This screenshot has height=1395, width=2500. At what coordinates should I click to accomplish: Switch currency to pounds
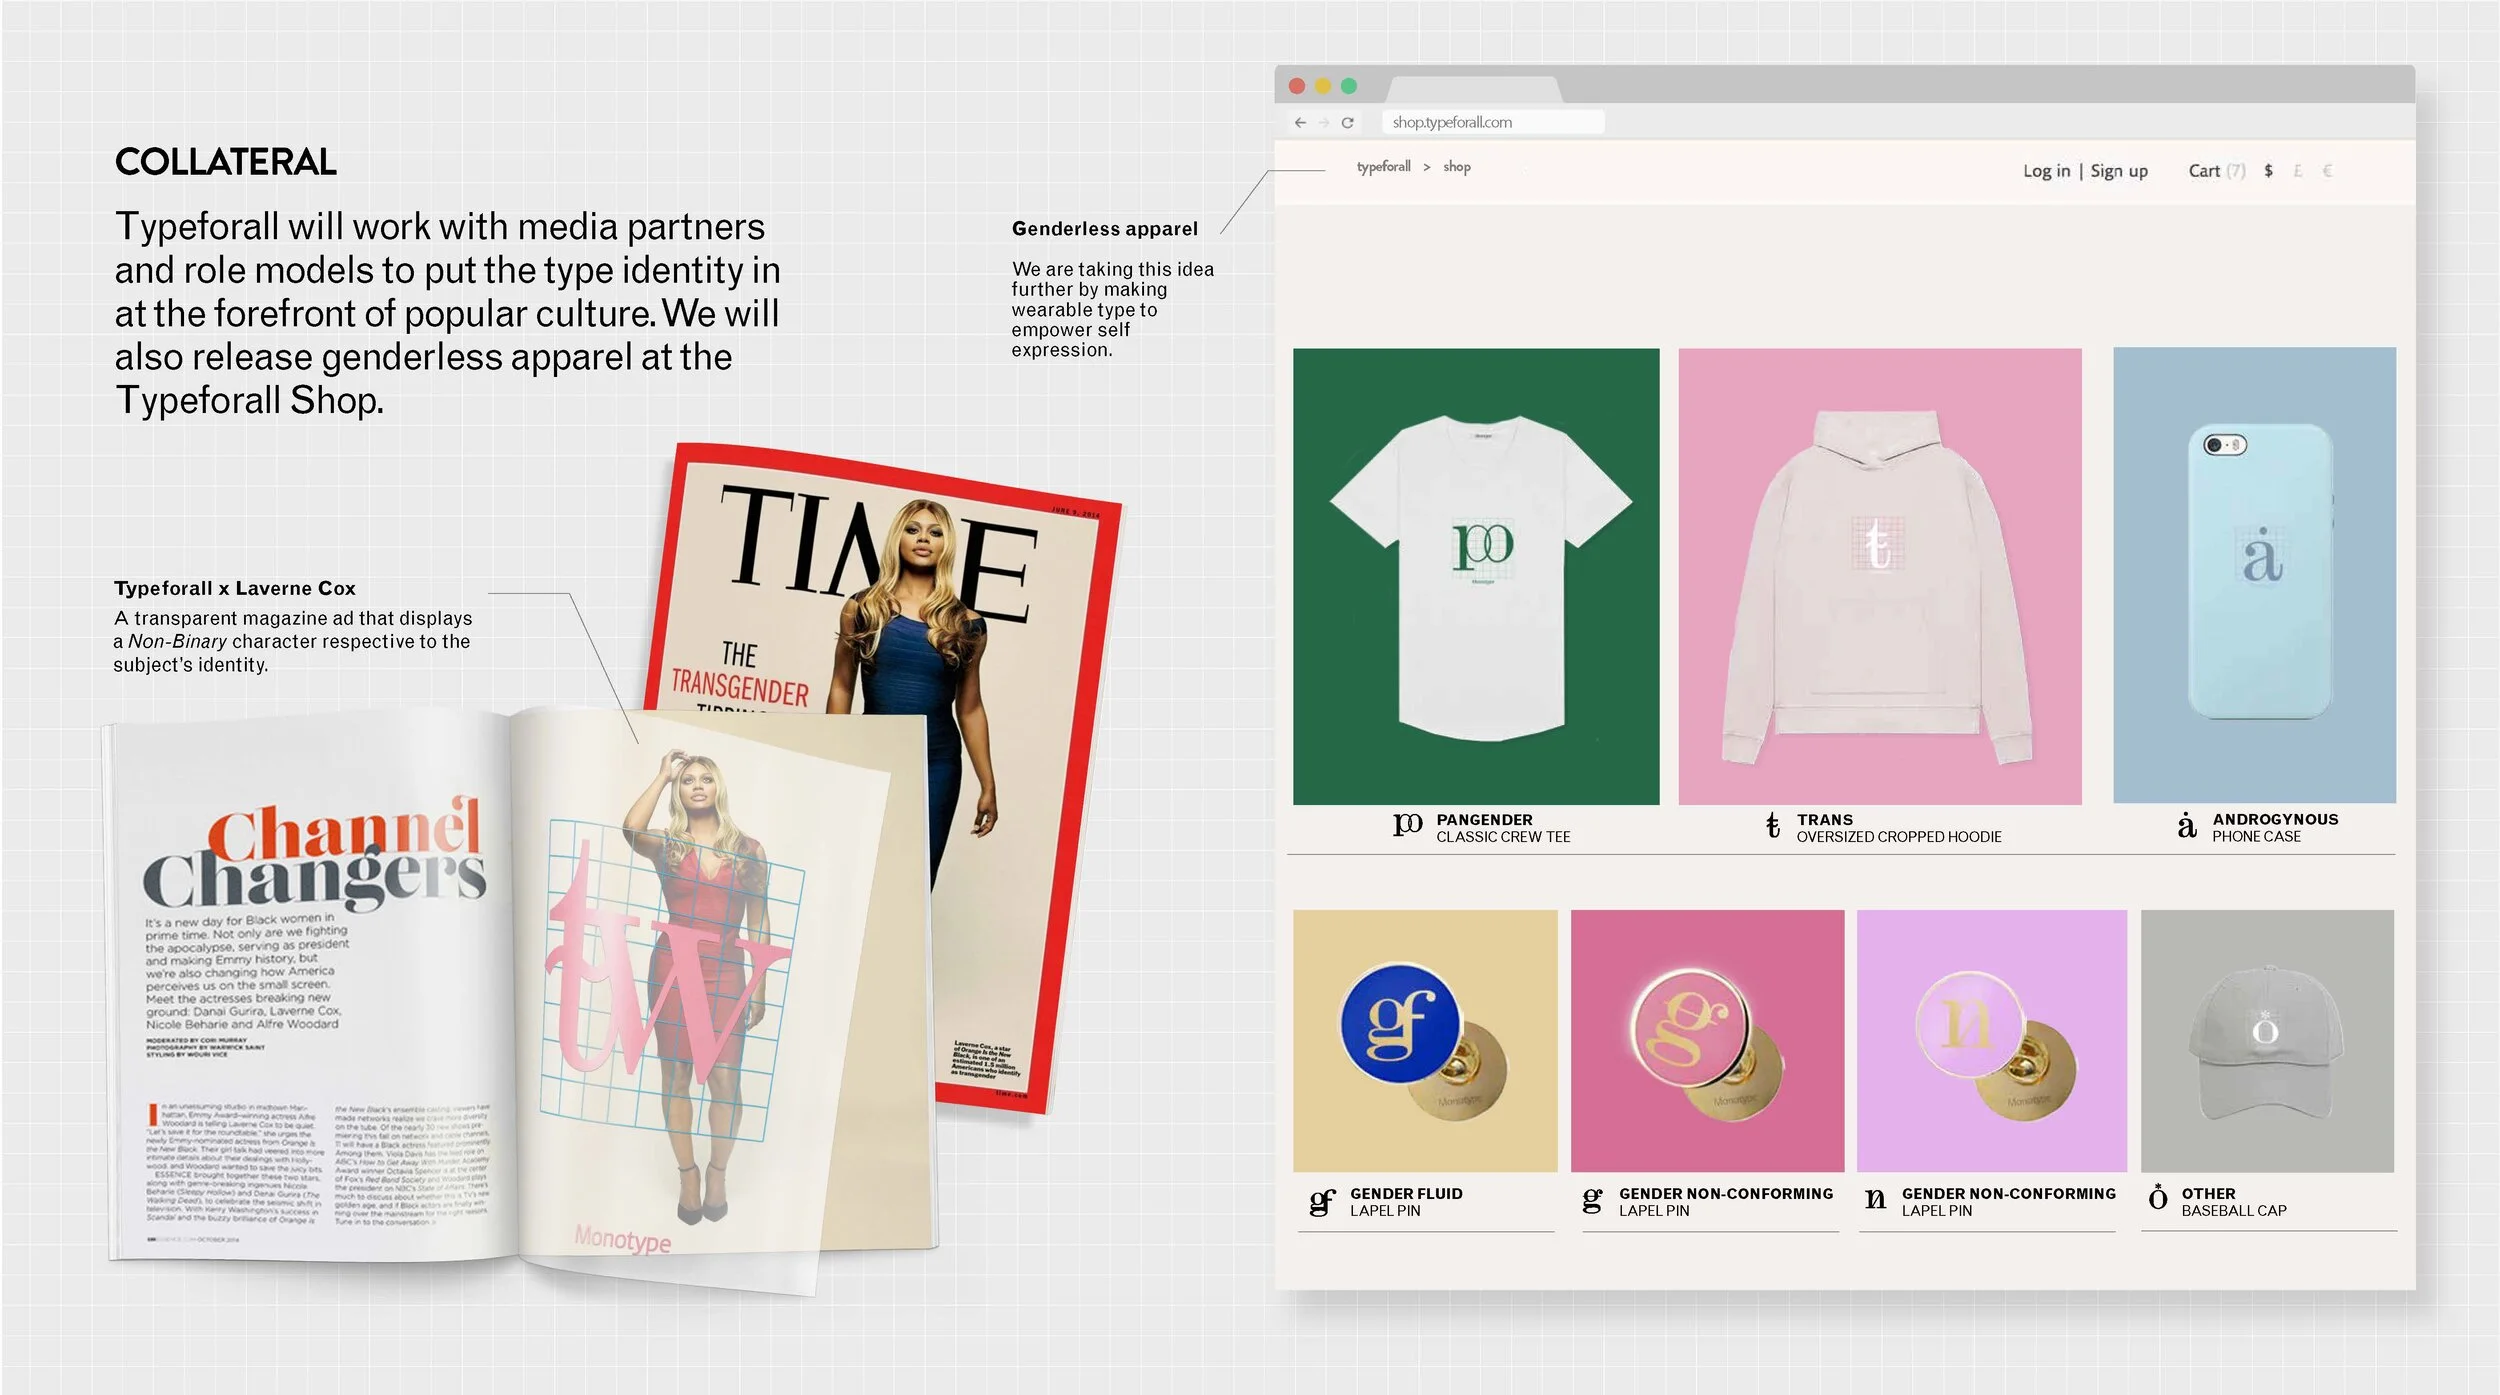pyautogui.click(x=2298, y=171)
